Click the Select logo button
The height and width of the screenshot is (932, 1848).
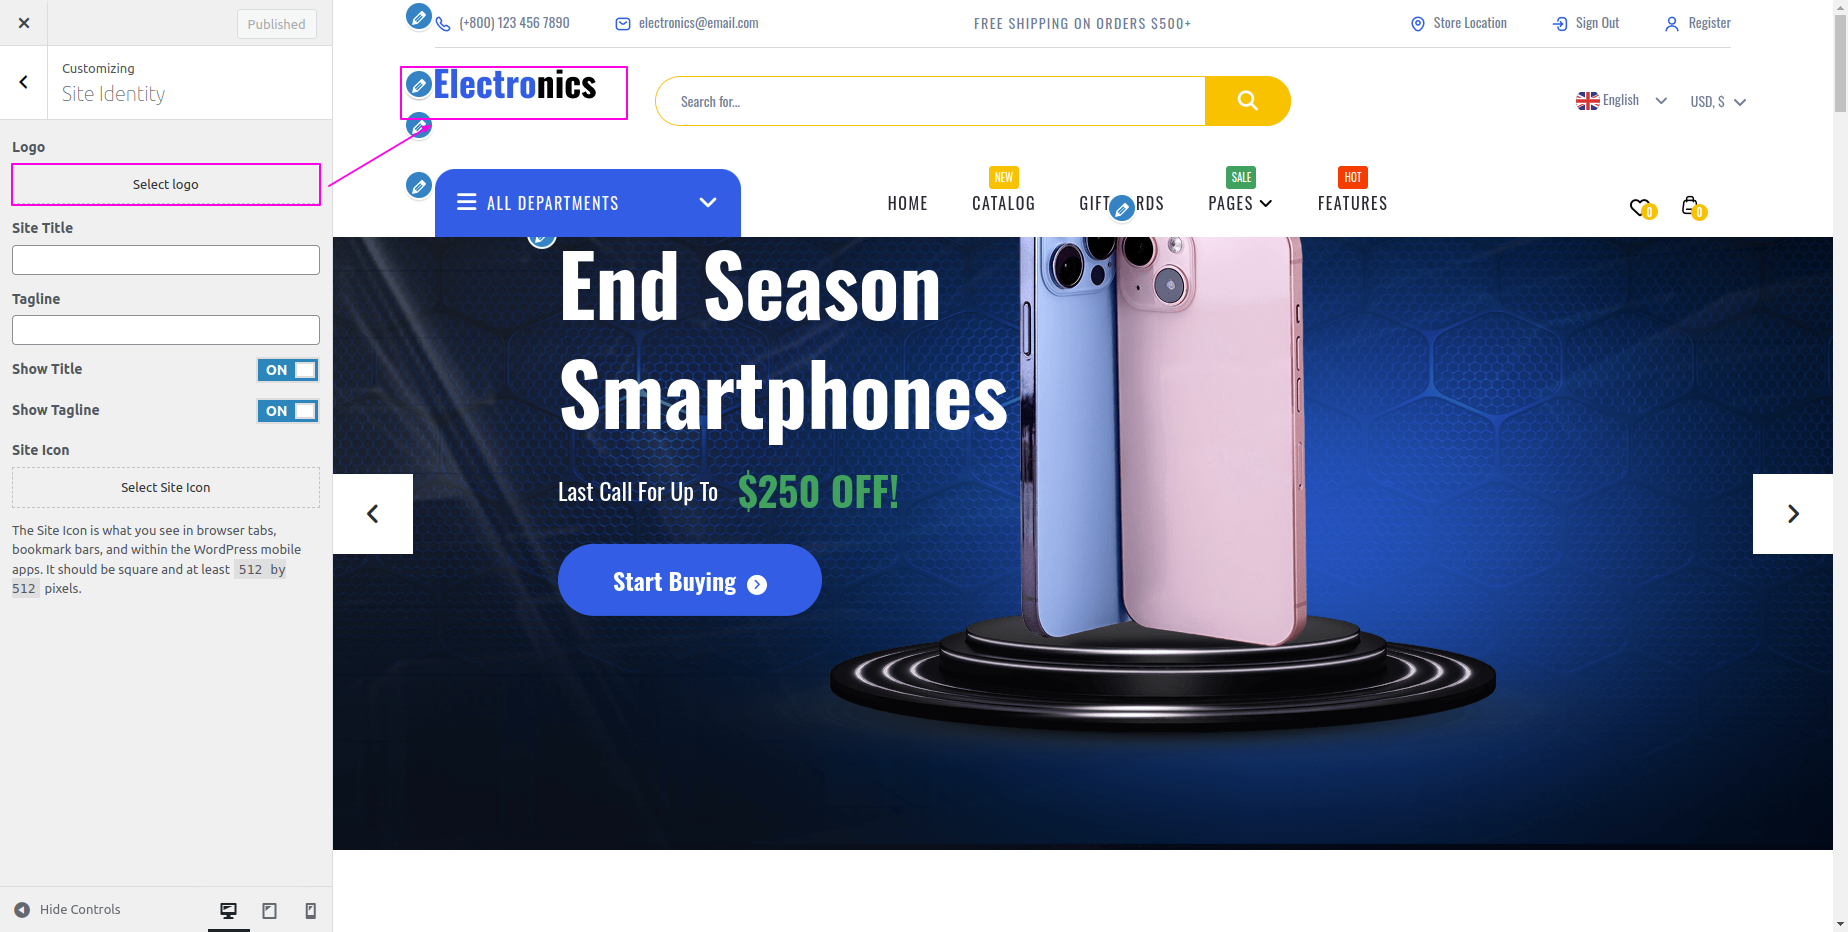coord(166,185)
